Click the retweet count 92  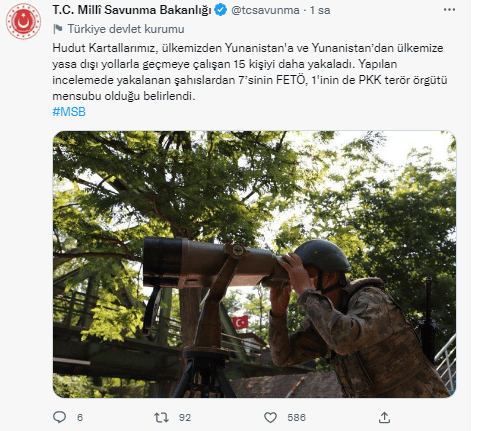185,418
